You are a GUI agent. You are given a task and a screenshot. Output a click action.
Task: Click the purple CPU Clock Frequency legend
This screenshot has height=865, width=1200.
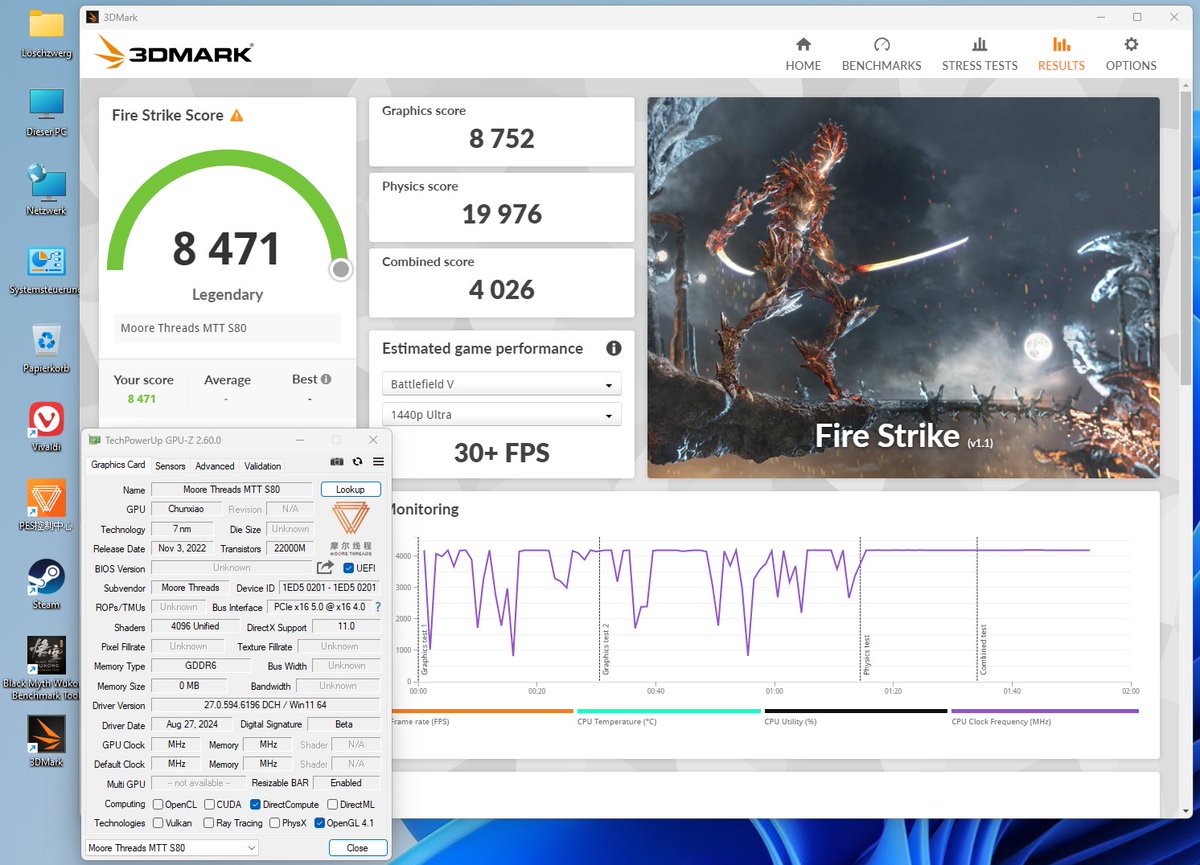coord(1044,711)
